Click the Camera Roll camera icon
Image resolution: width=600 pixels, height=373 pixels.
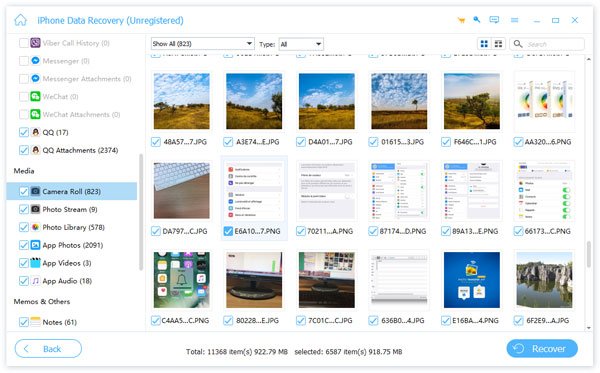[35, 191]
